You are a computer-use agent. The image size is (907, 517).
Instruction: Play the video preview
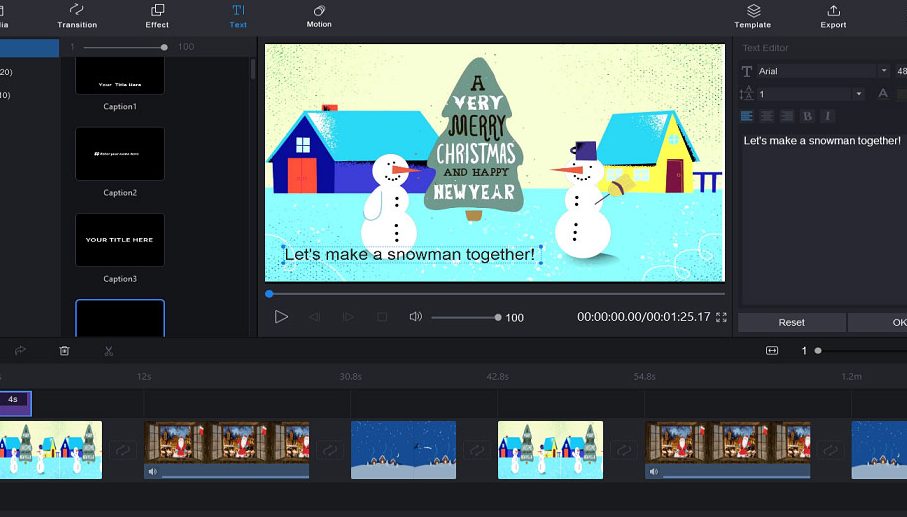point(281,317)
